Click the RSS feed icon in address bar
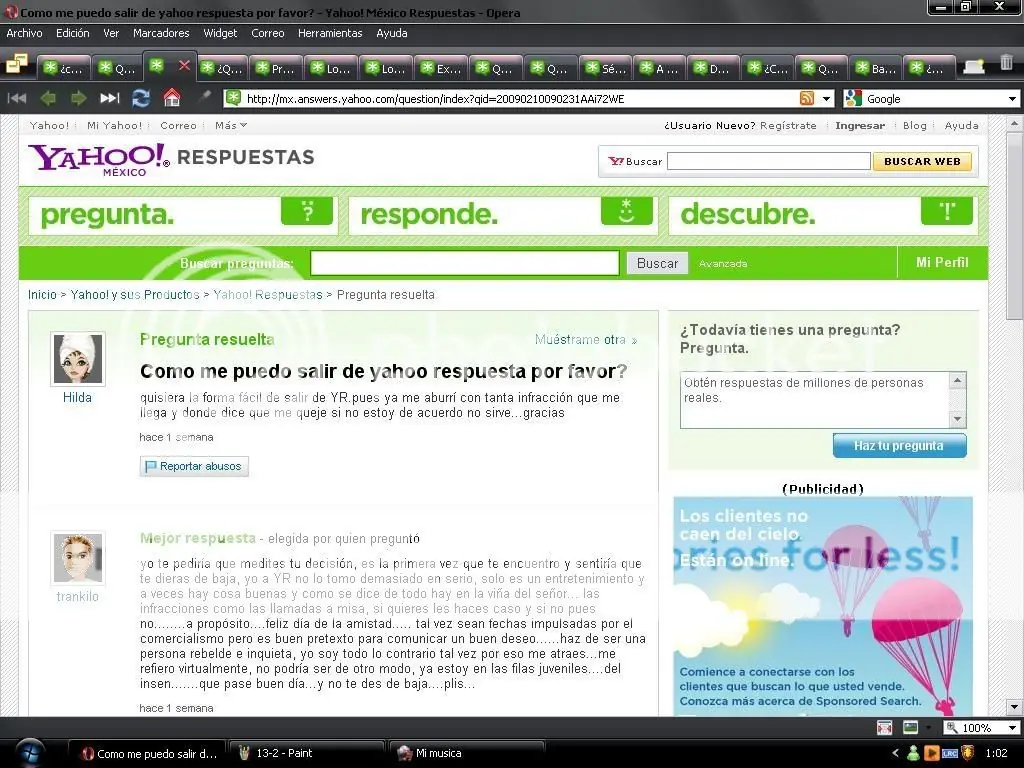 [x=807, y=99]
